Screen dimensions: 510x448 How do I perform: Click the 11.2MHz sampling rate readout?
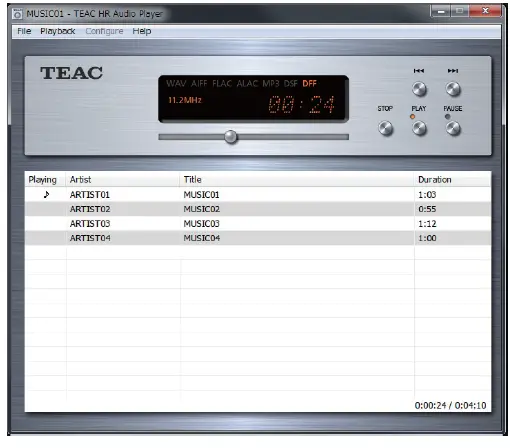click(x=185, y=100)
